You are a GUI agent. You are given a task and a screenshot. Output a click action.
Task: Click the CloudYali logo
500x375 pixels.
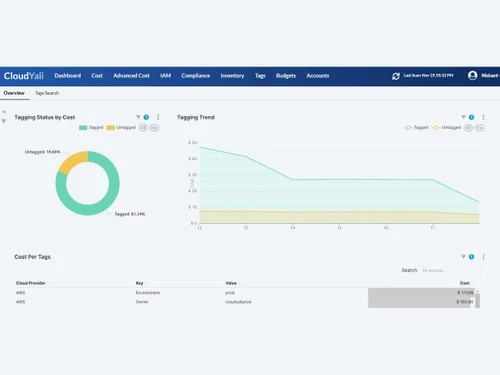pos(24,76)
